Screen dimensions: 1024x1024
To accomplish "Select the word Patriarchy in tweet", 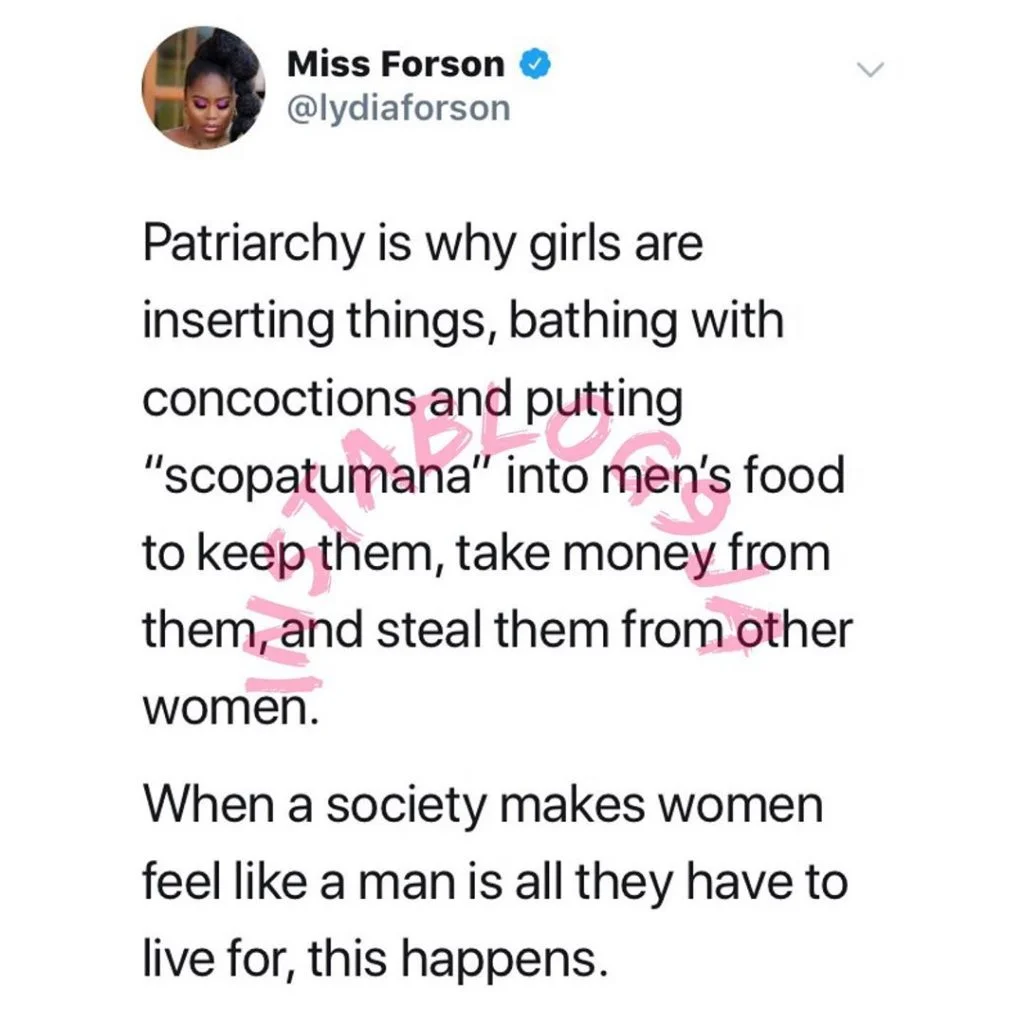I will pyautogui.click(x=252, y=244).
